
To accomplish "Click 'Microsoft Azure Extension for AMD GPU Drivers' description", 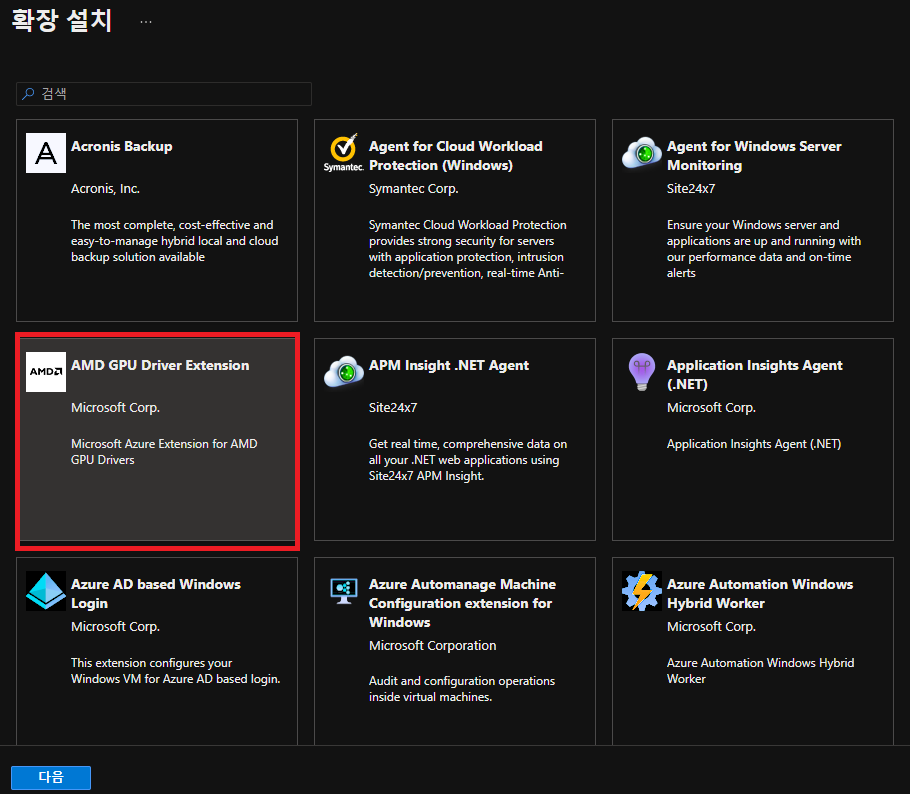I will [x=164, y=452].
